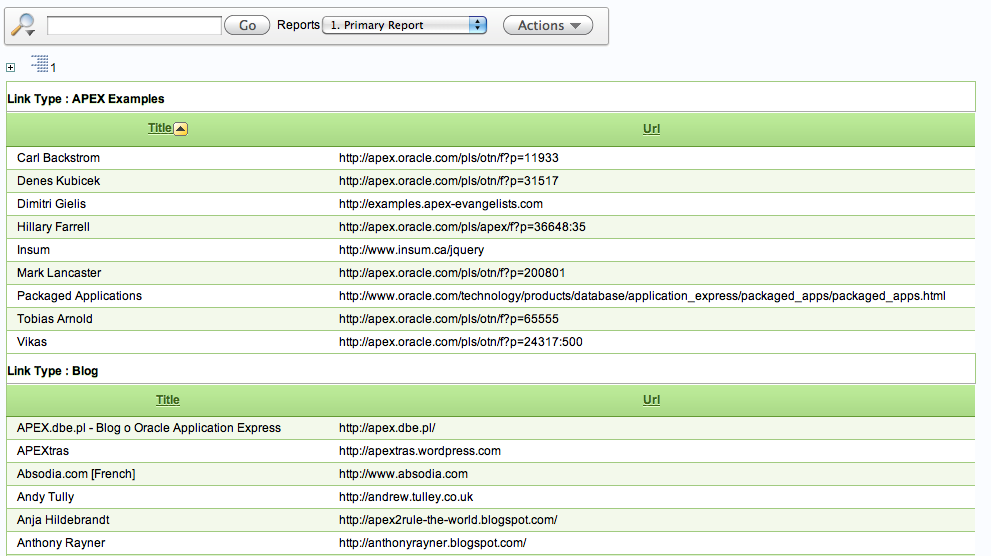991x556 pixels.
Task: Click the Packaged Applications title cell
Action: (x=79, y=296)
